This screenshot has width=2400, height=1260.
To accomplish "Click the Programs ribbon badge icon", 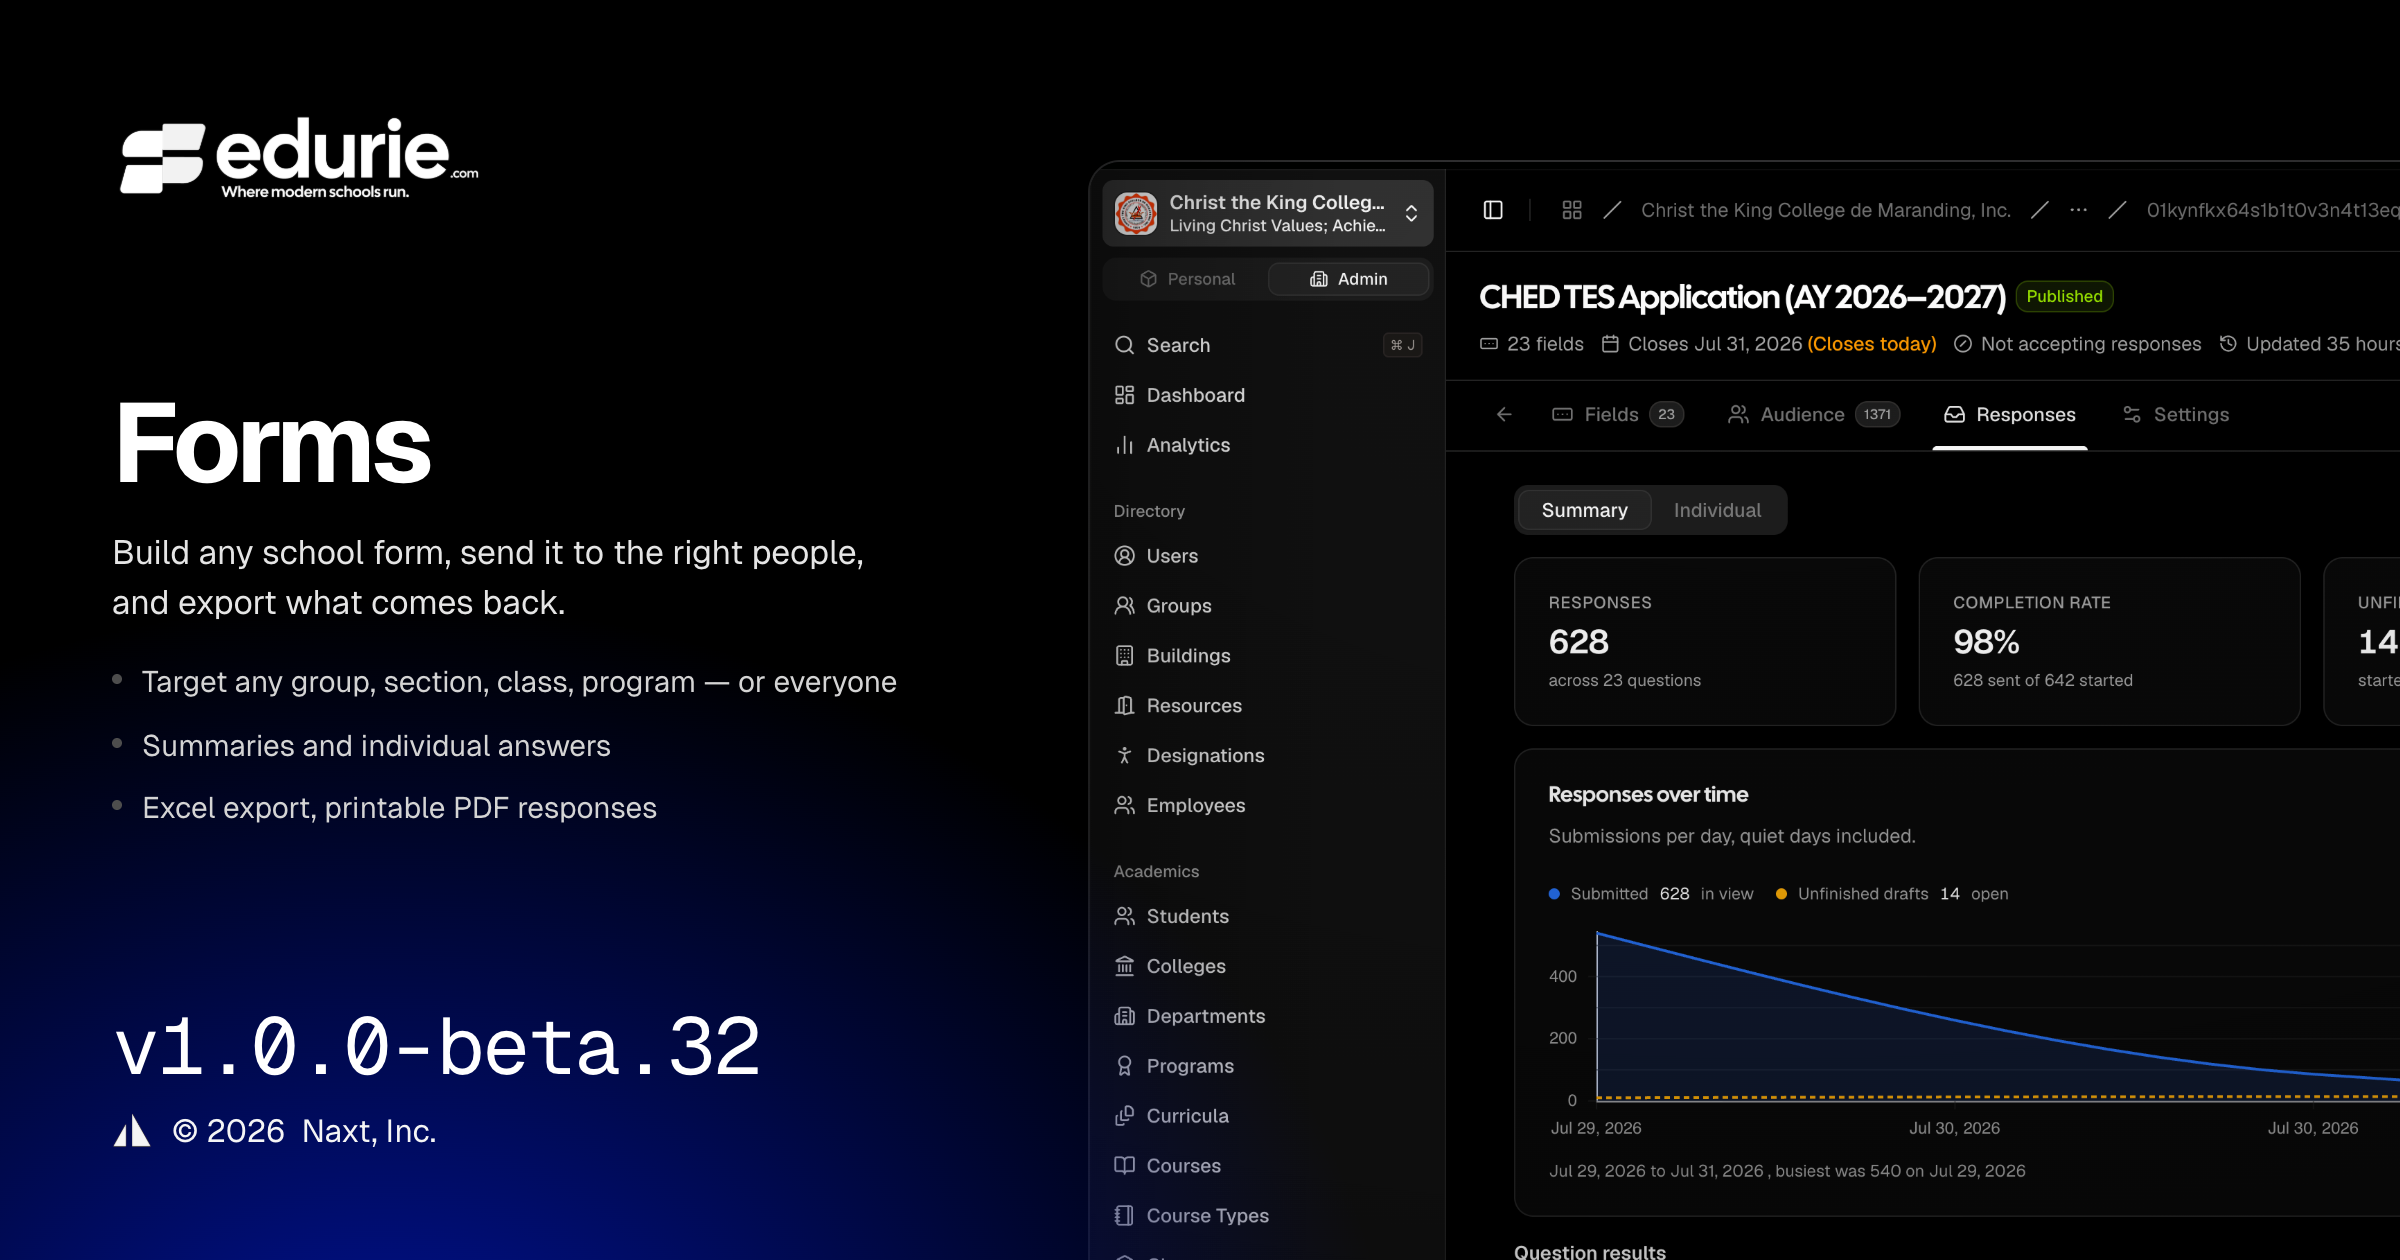I will coord(1125,1066).
